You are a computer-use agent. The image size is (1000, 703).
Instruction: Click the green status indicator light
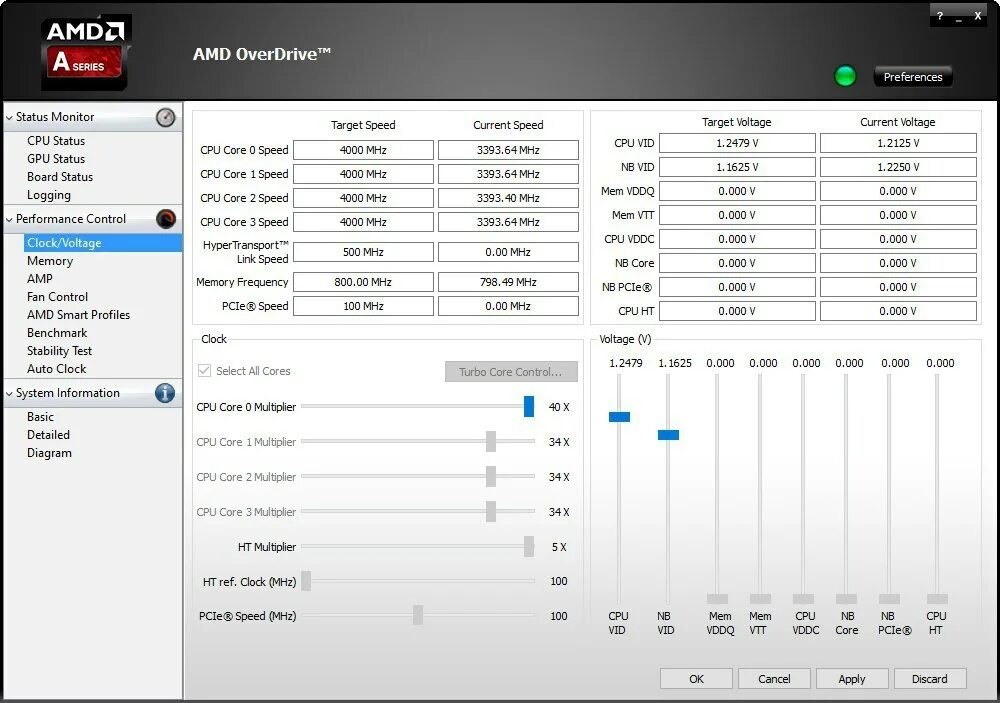[x=845, y=76]
